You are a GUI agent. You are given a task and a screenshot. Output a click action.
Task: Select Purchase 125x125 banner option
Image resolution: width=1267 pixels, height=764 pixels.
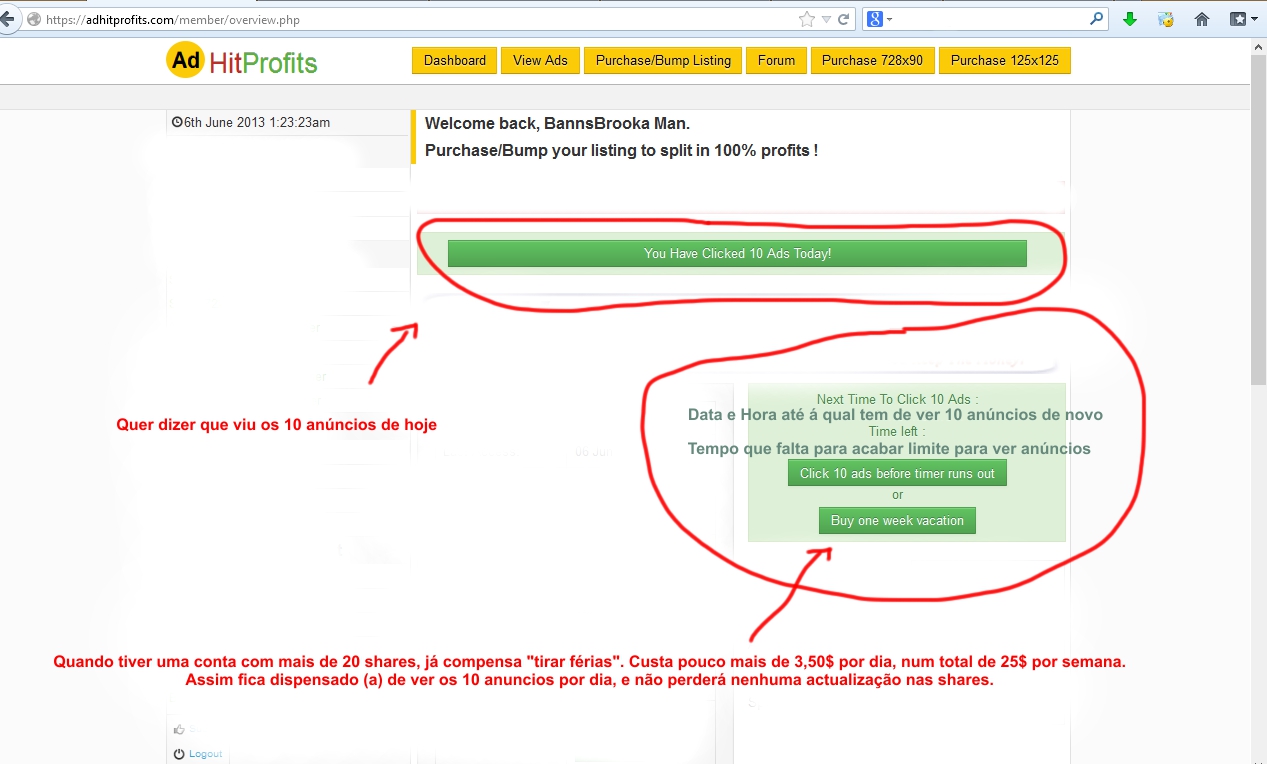[x=1005, y=60]
